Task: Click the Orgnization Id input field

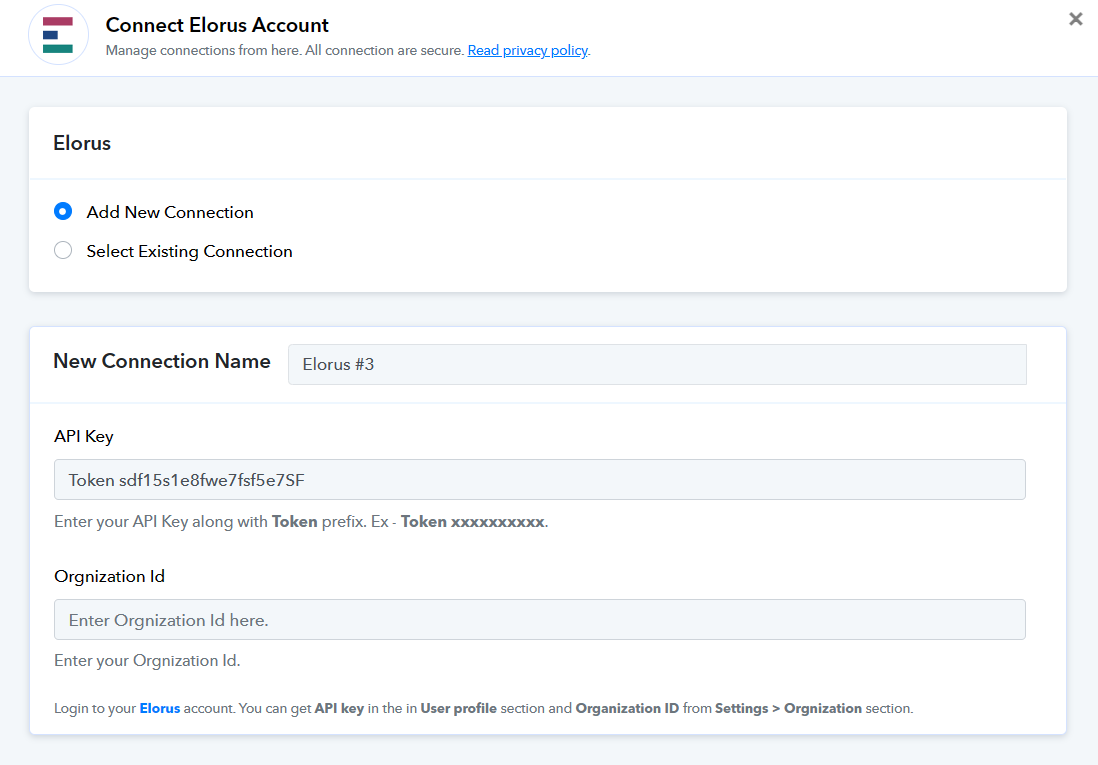Action: [540, 620]
